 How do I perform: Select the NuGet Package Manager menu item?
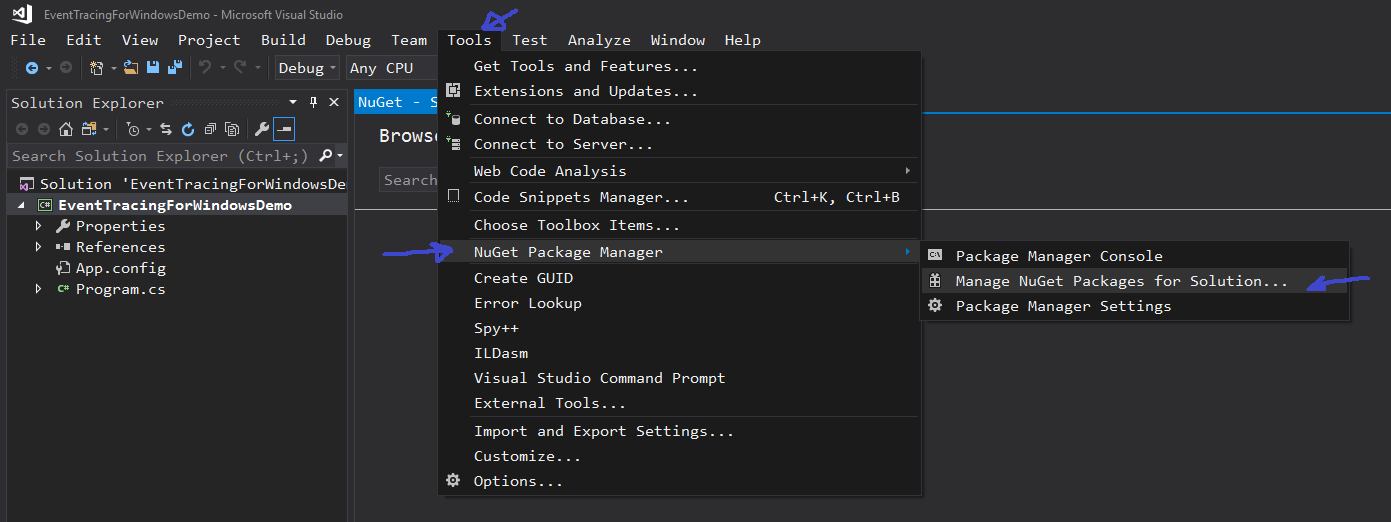pyautogui.click(x=680, y=252)
